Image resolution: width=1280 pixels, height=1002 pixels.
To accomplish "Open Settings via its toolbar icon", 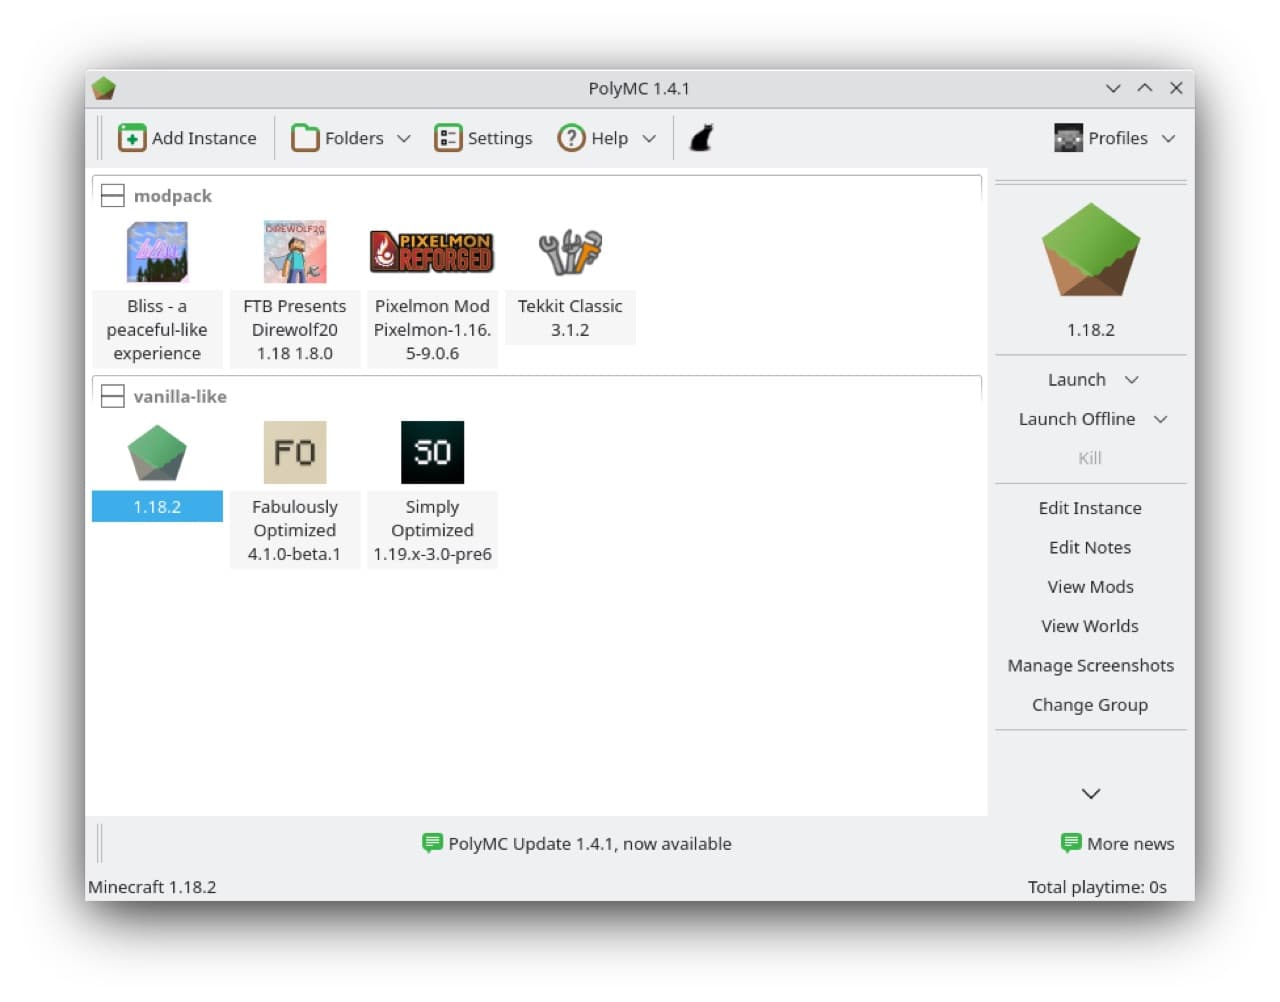I will [x=448, y=138].
